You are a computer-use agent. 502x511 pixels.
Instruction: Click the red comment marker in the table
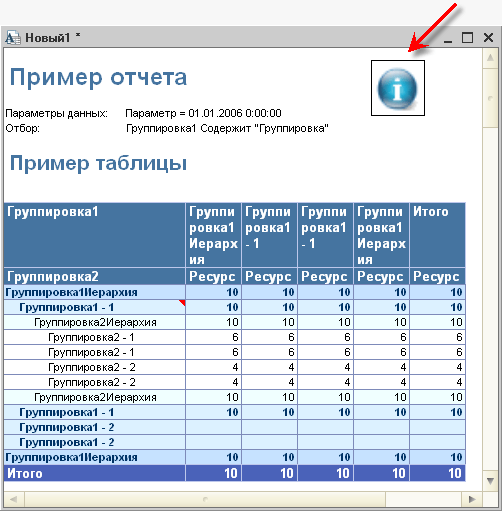pos(182,303)
